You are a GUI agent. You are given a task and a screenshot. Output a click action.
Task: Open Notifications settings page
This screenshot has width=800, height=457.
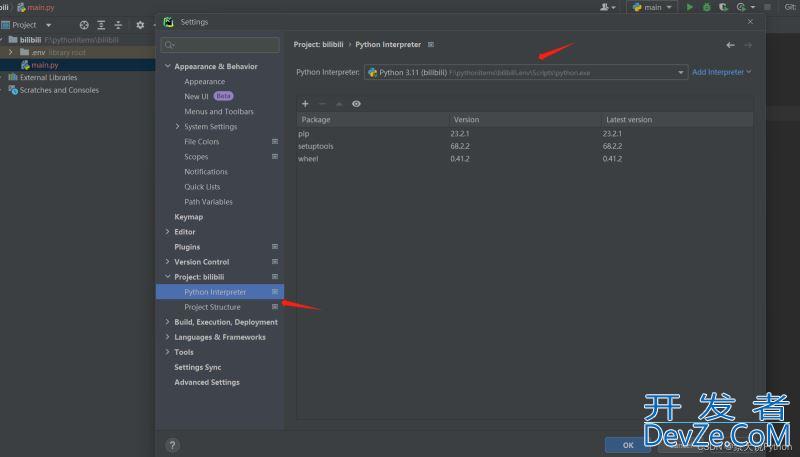(x=206, y=172)
